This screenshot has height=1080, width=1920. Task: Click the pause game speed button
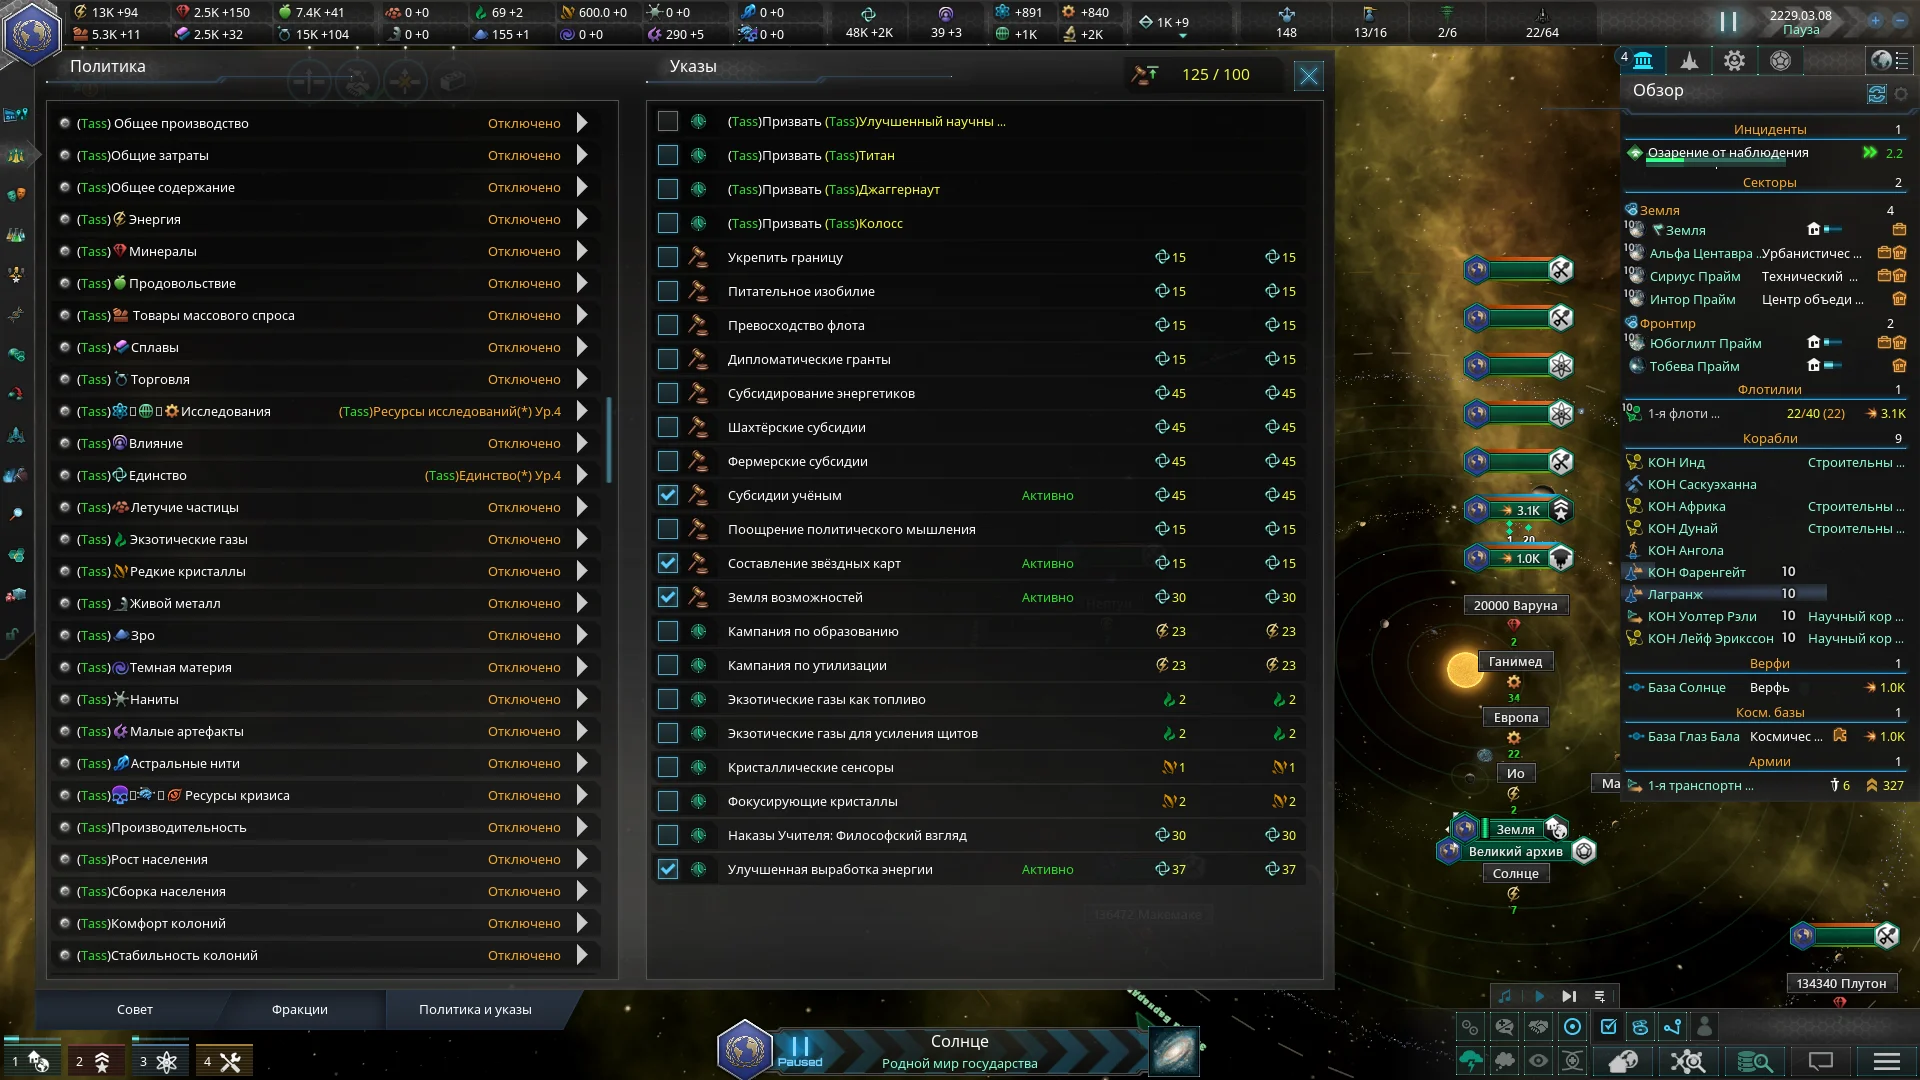coord(1728,22)
